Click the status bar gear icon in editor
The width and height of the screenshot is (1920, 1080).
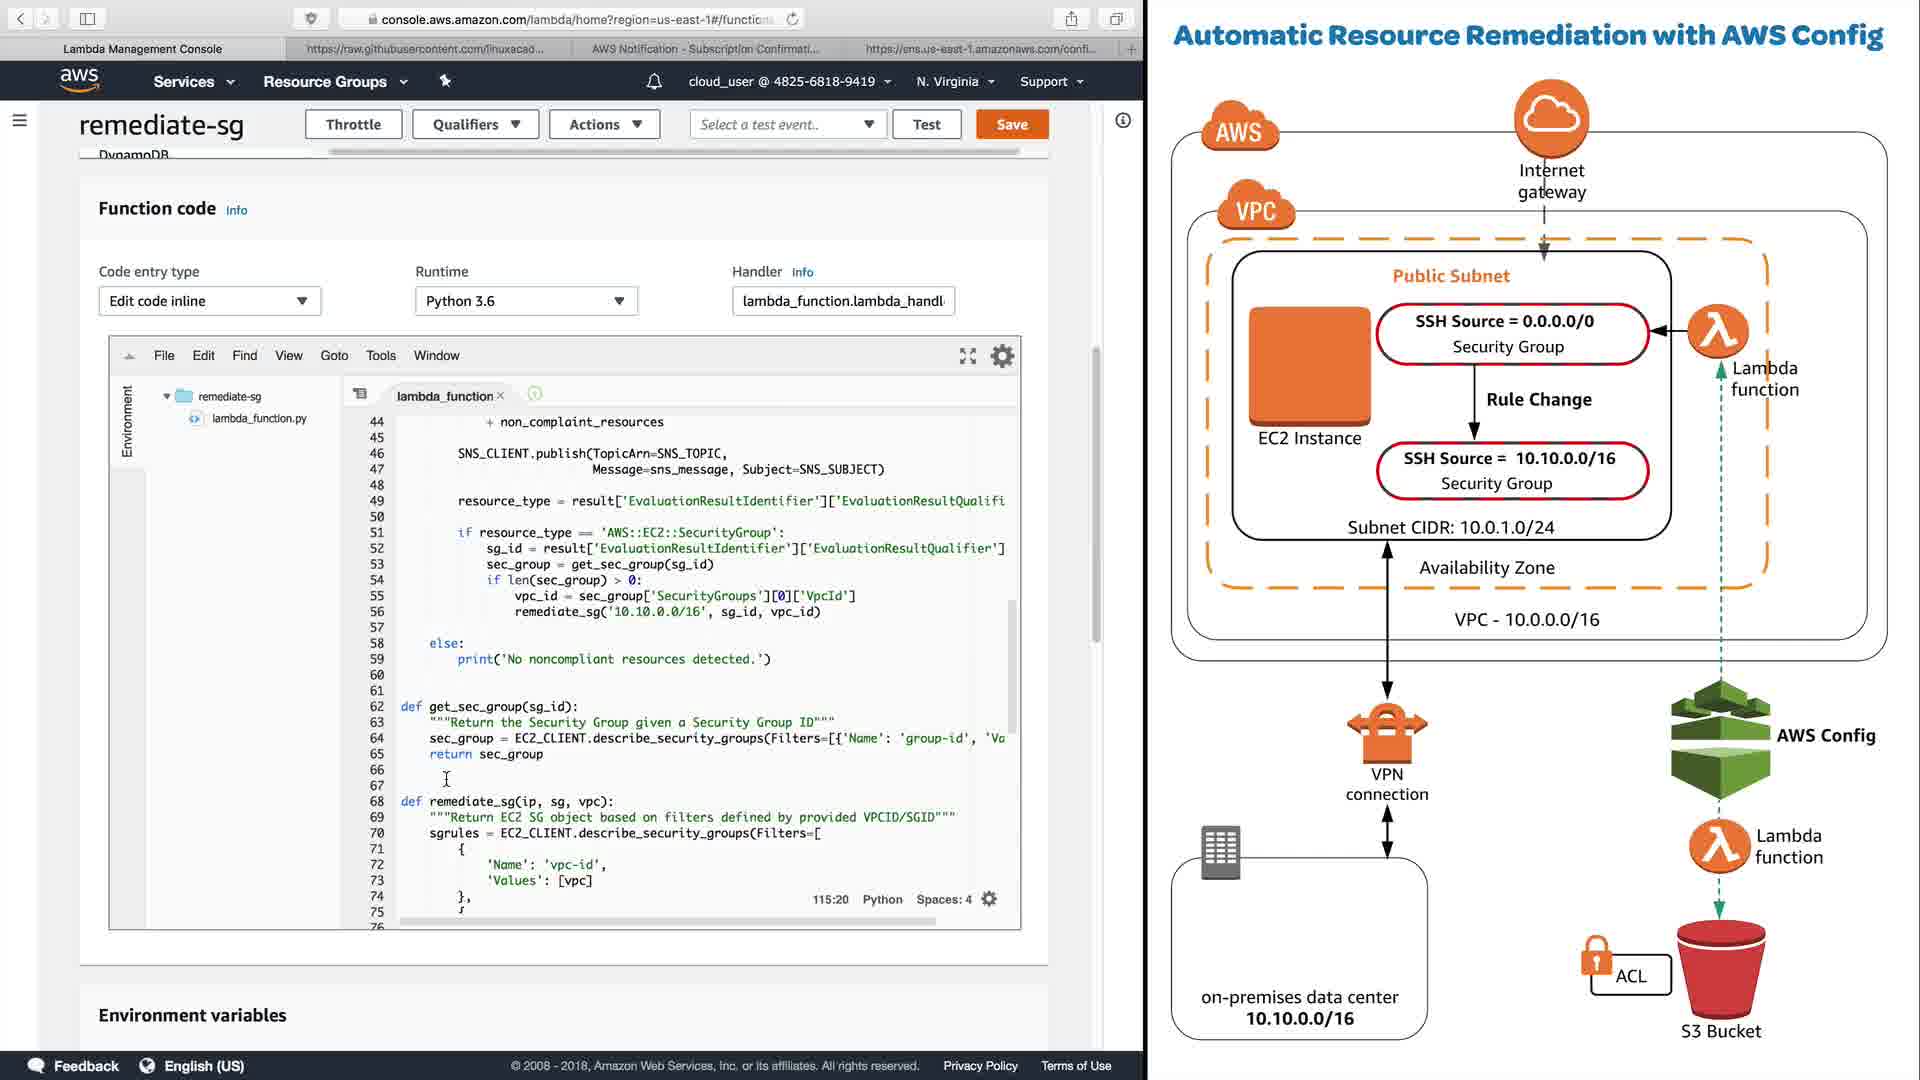click(989, 900)
